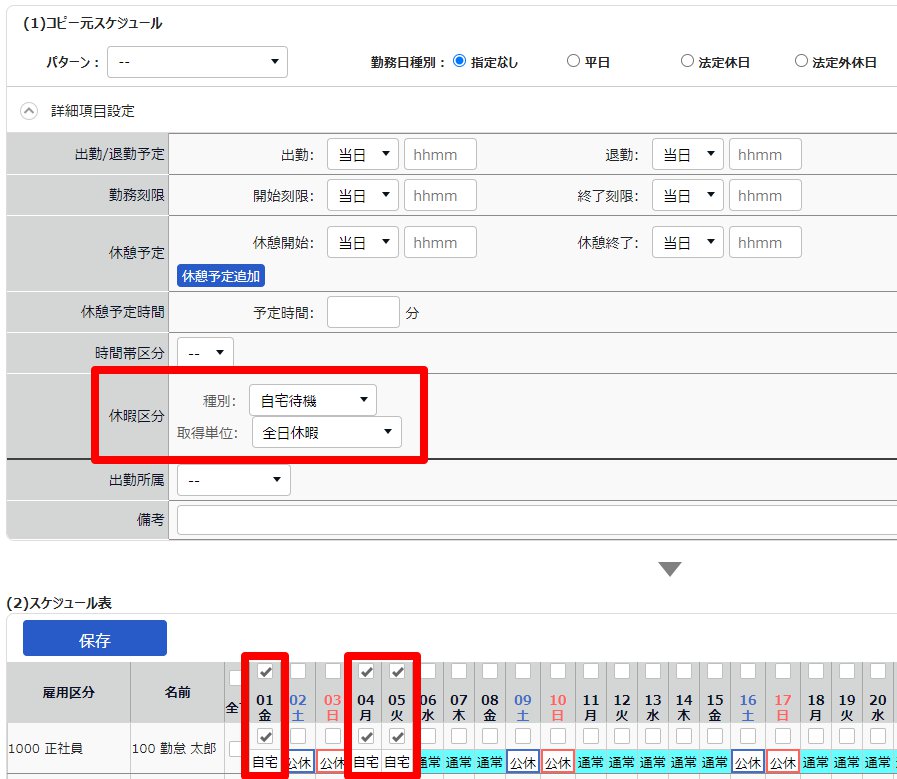The width and height of the screenshot is (897, 779).
Task: Click the 備考 text field
Action: tap(537, 520)
